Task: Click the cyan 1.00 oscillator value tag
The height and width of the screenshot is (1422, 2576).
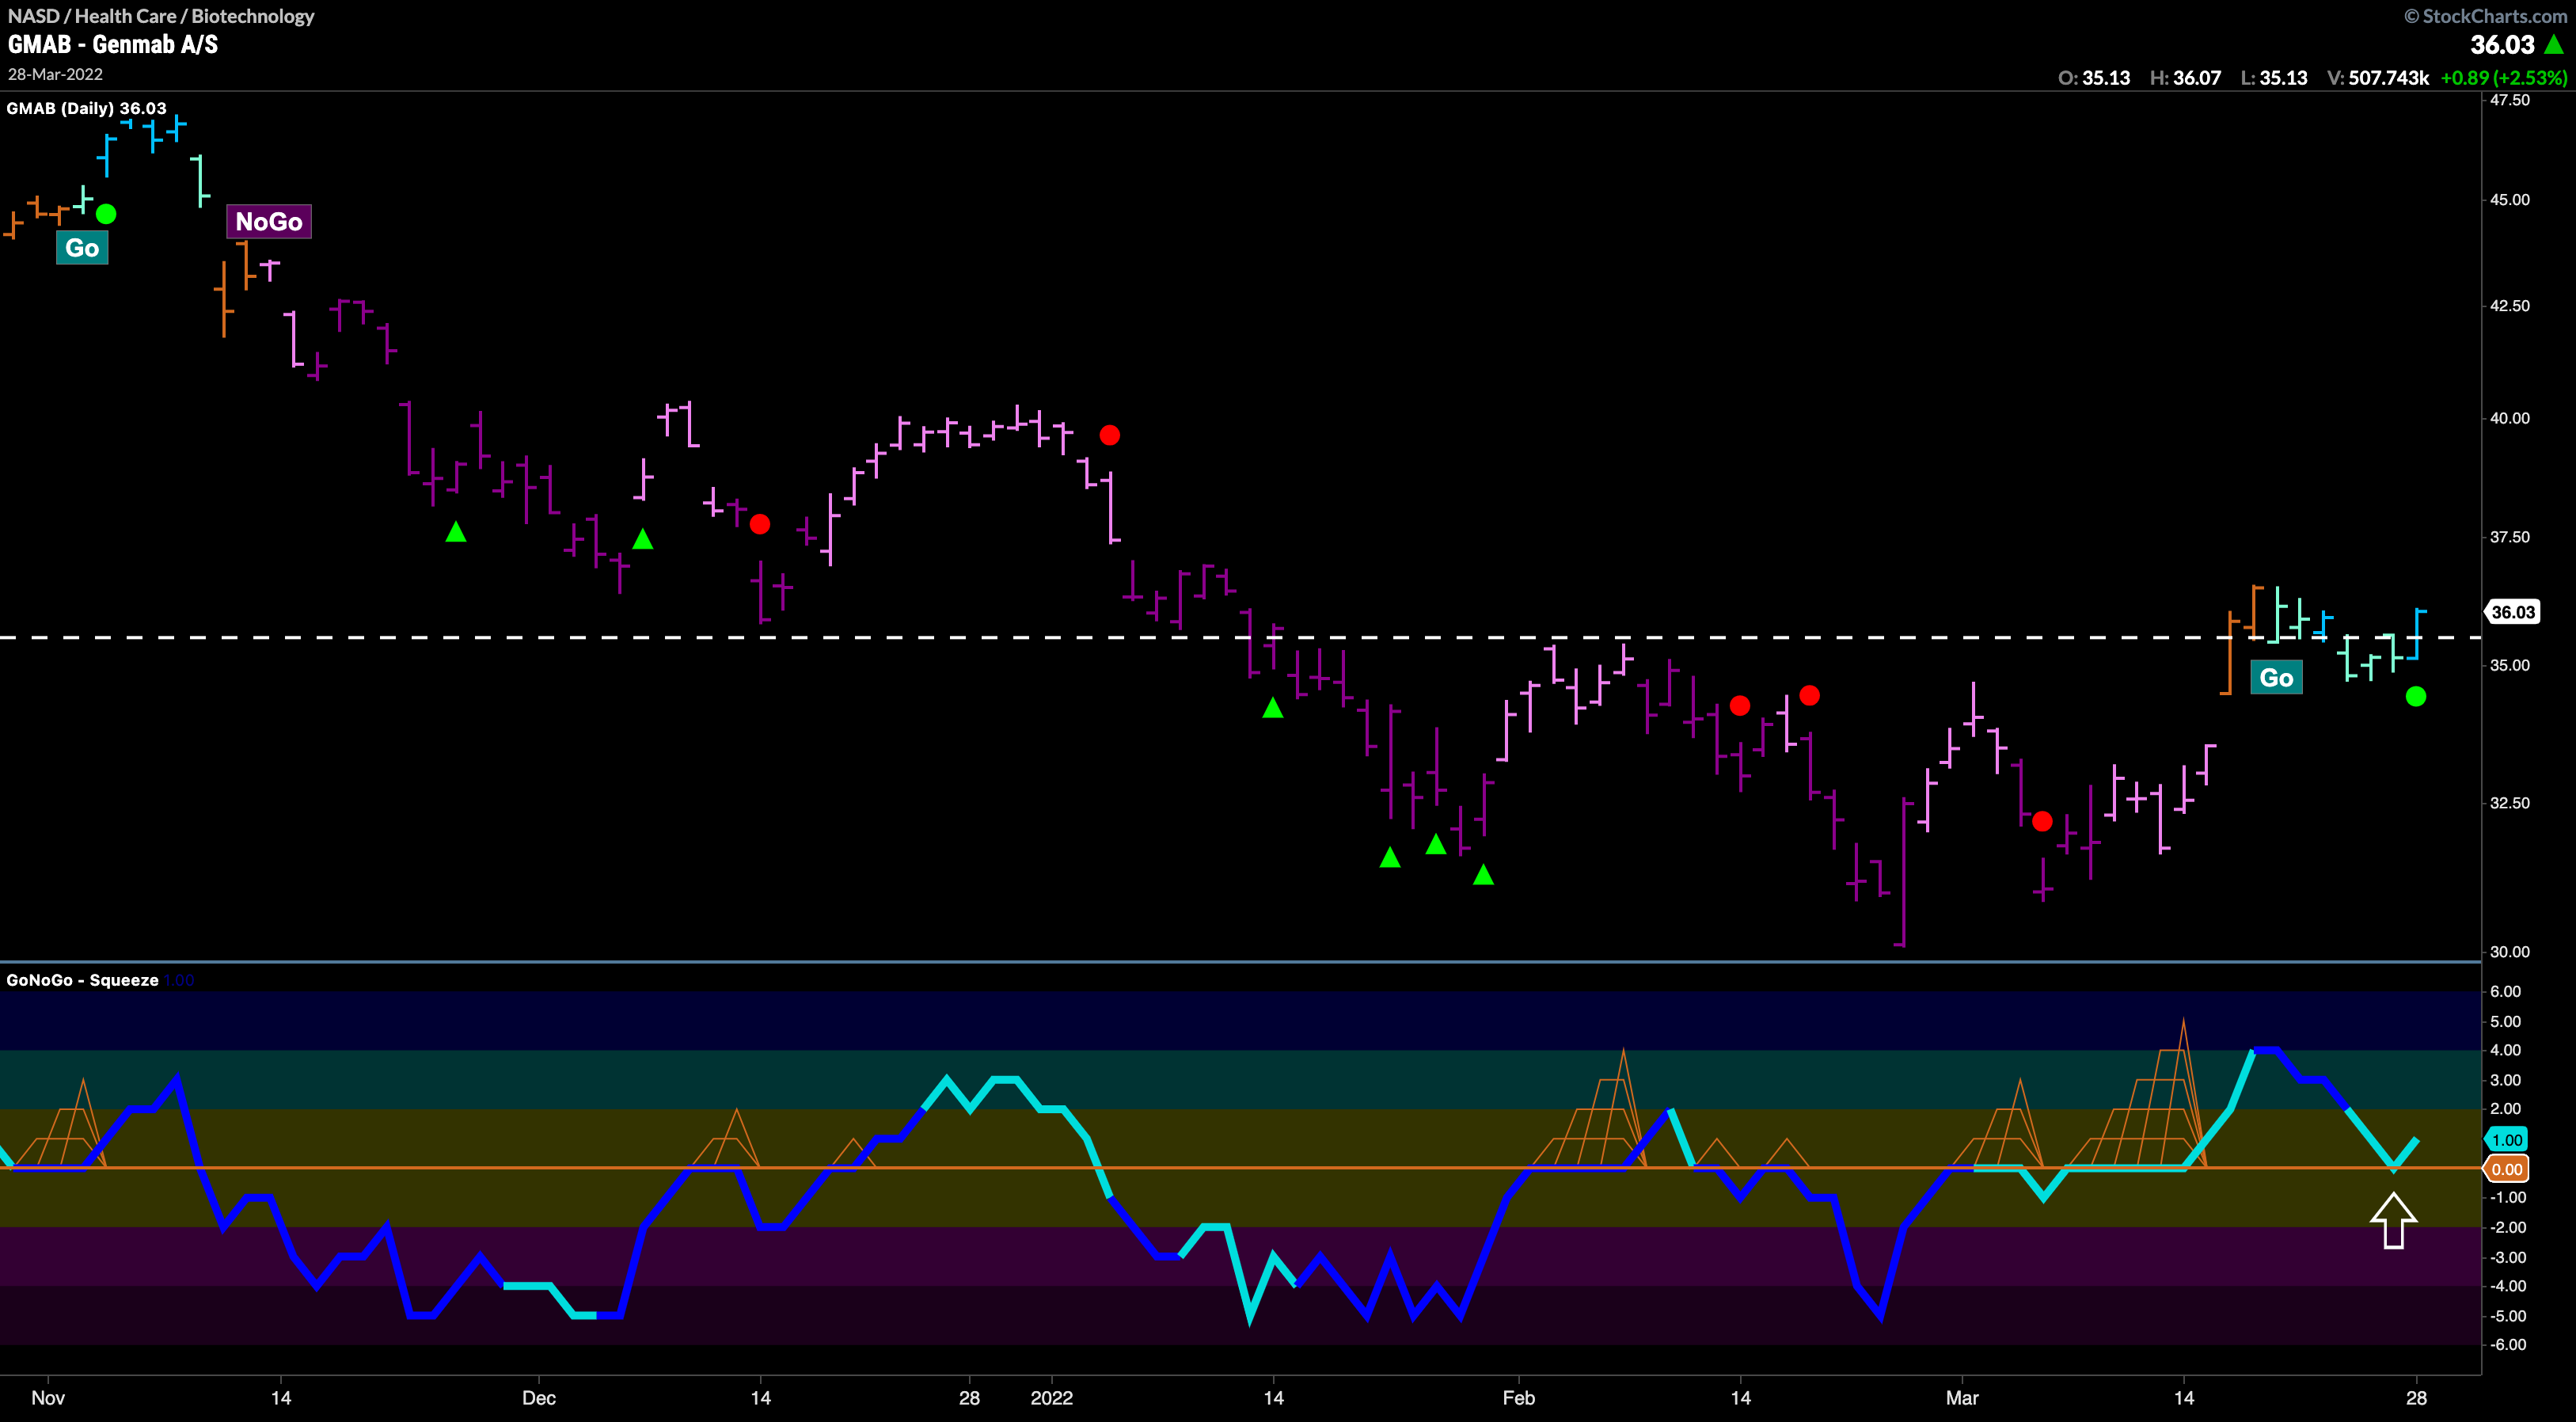Action: 2507,1140
